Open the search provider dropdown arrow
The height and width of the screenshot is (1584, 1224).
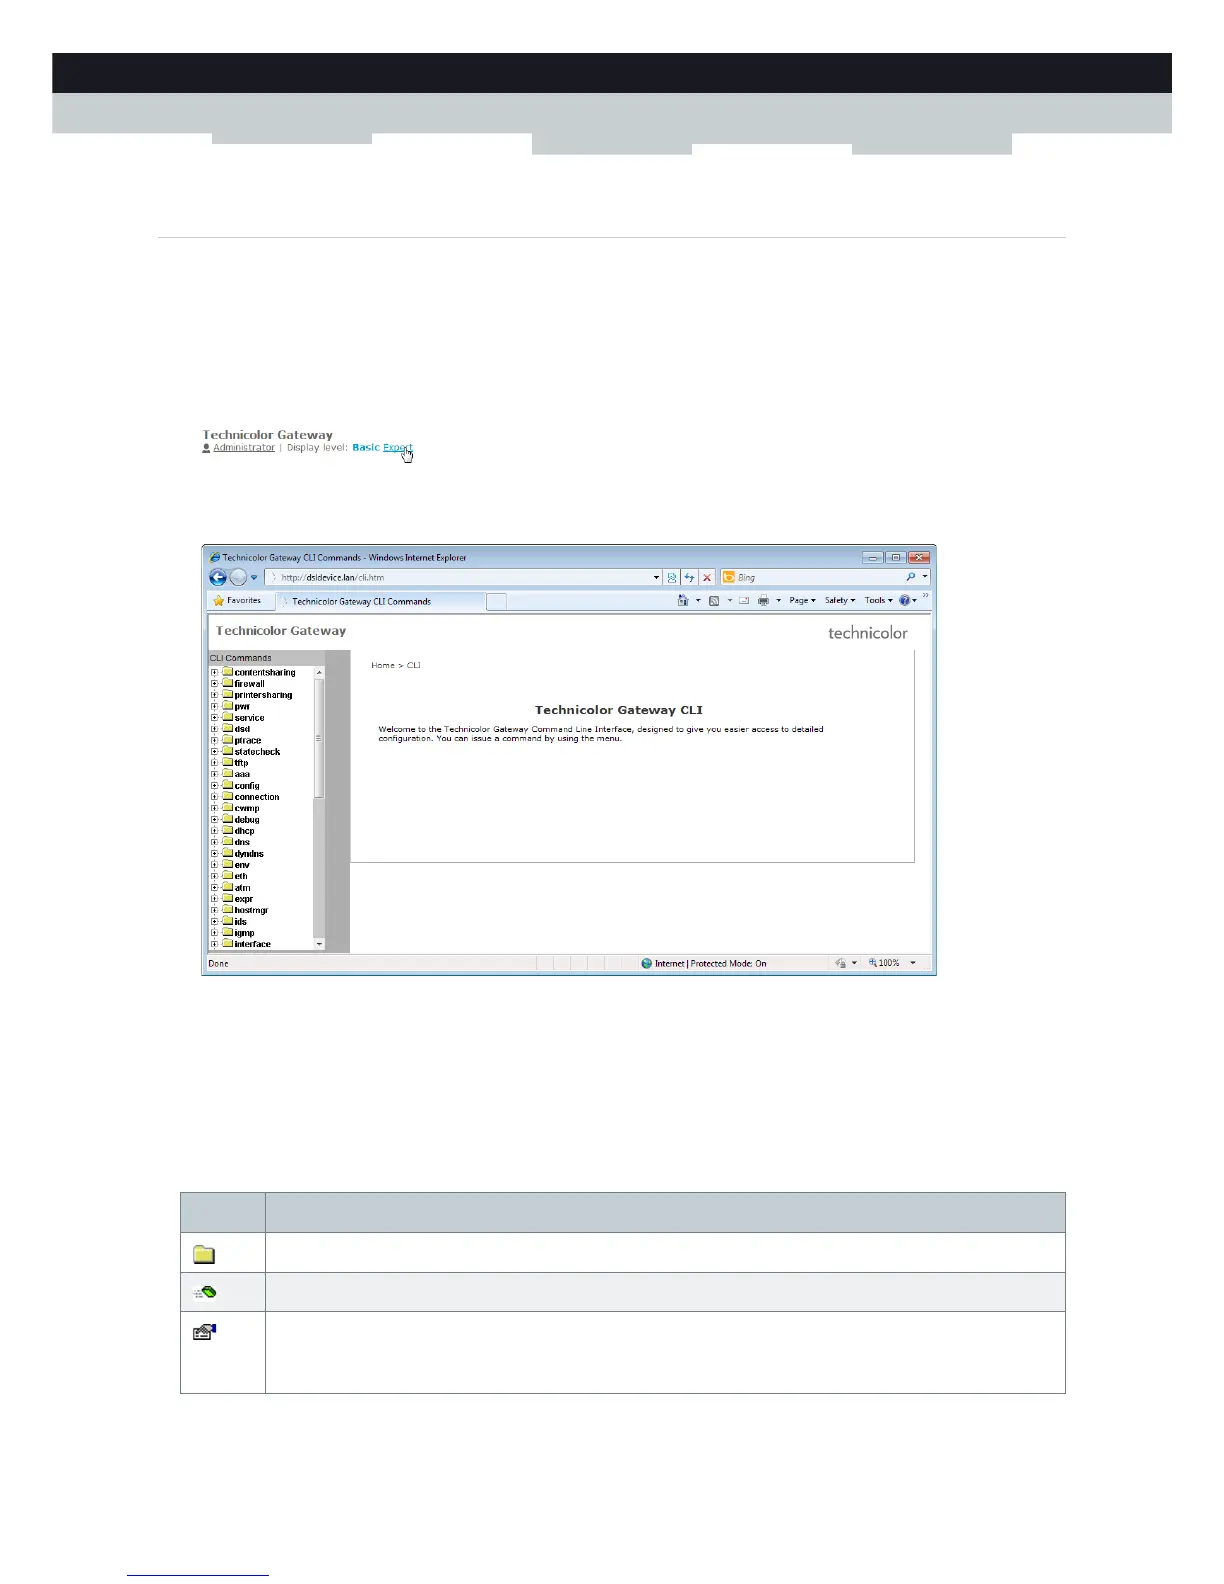point(925,577)
